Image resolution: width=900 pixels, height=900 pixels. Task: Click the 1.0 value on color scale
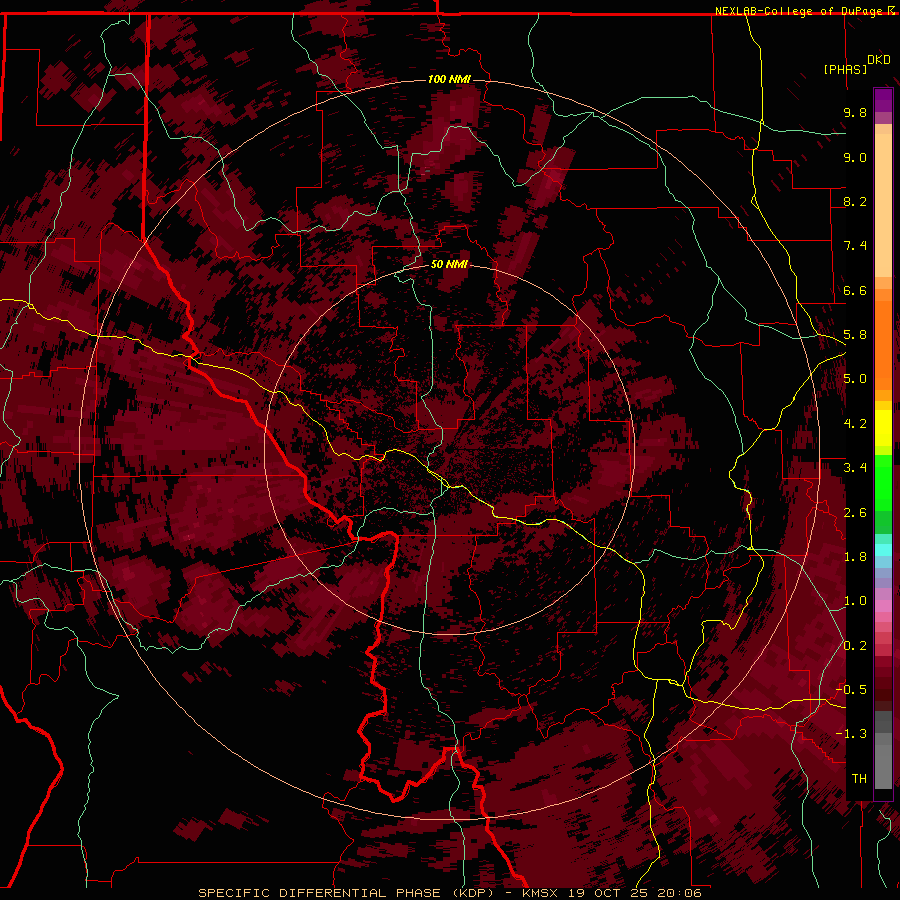855,601
